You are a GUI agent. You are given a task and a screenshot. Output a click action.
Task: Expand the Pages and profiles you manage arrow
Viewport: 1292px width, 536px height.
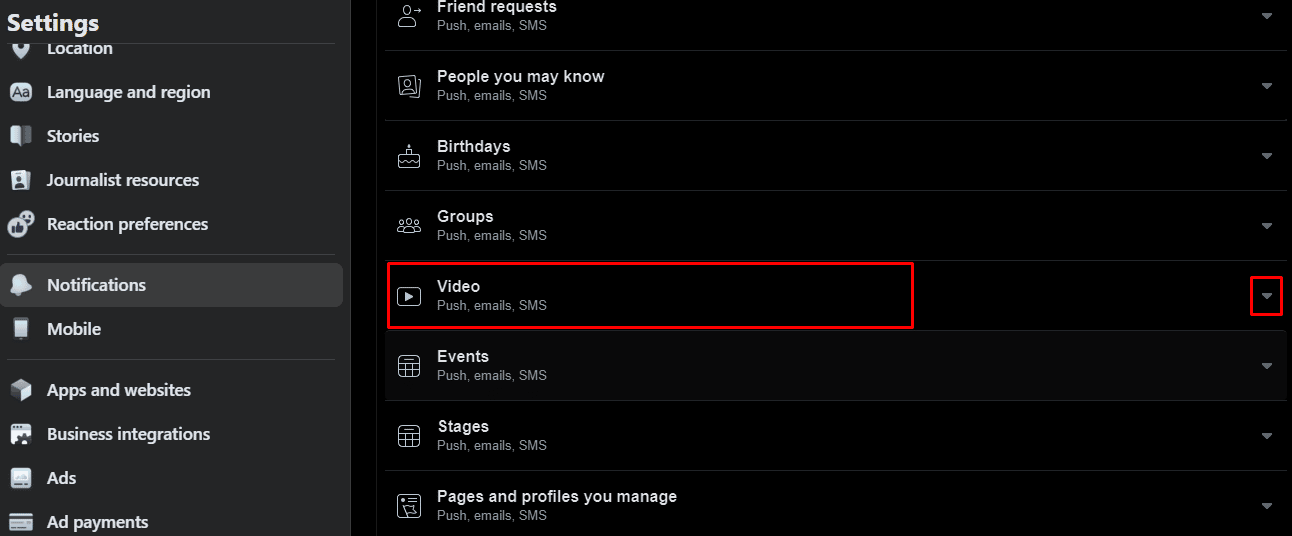[1267, 506]
